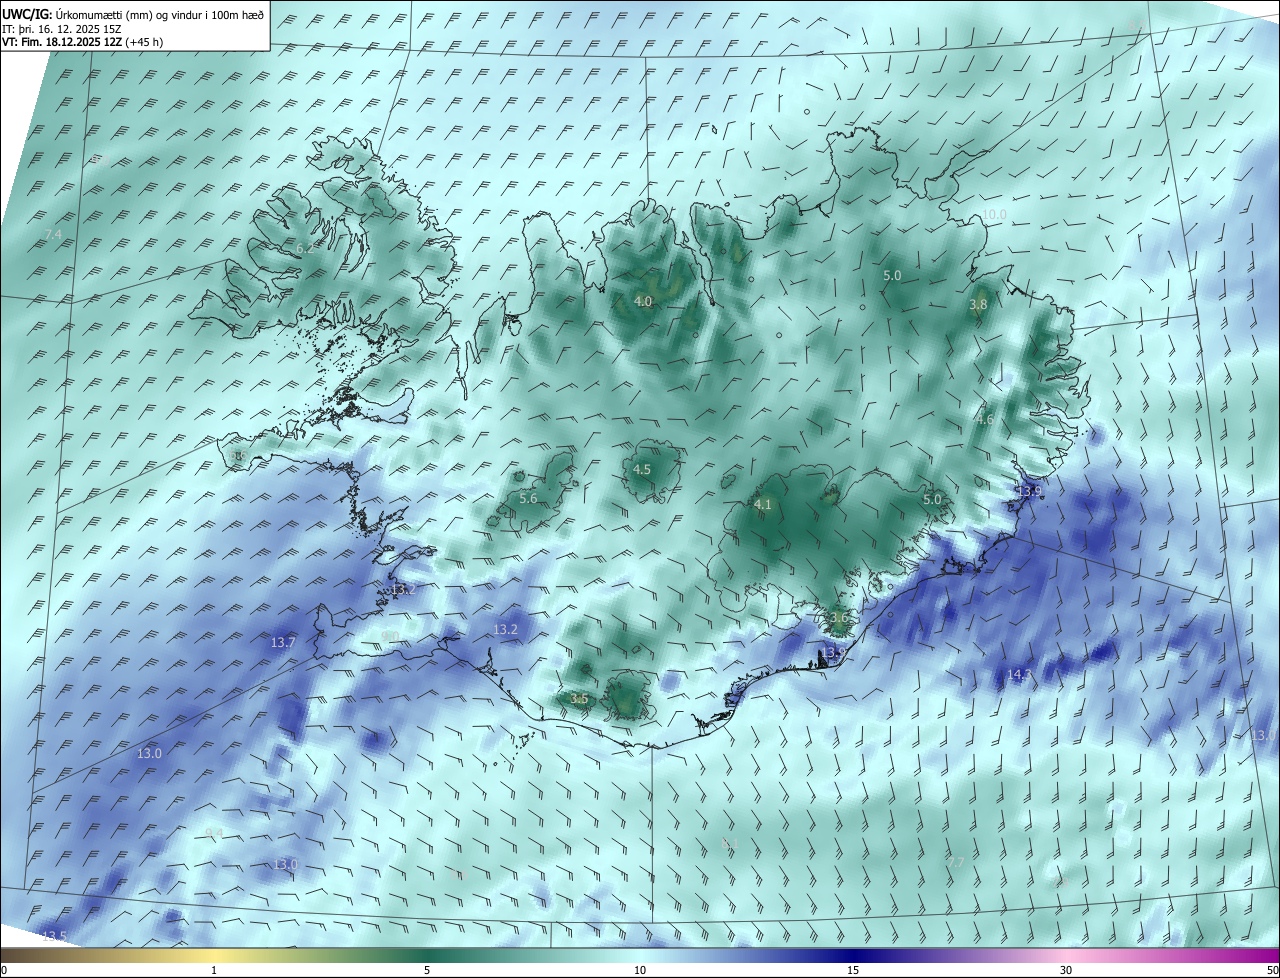Click the 4.5 value on the glacier
The image size is (1280, 978).
click(x=642, y=470)
